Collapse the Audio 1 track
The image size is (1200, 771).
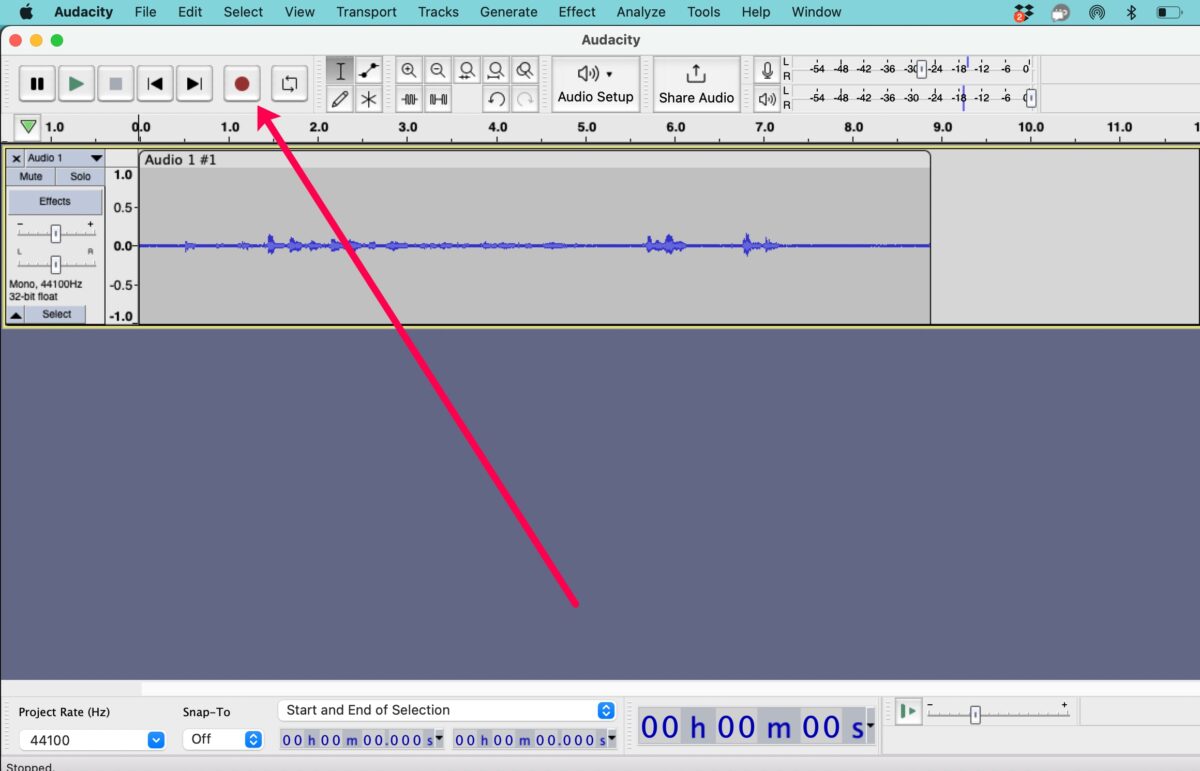(16, 314)
